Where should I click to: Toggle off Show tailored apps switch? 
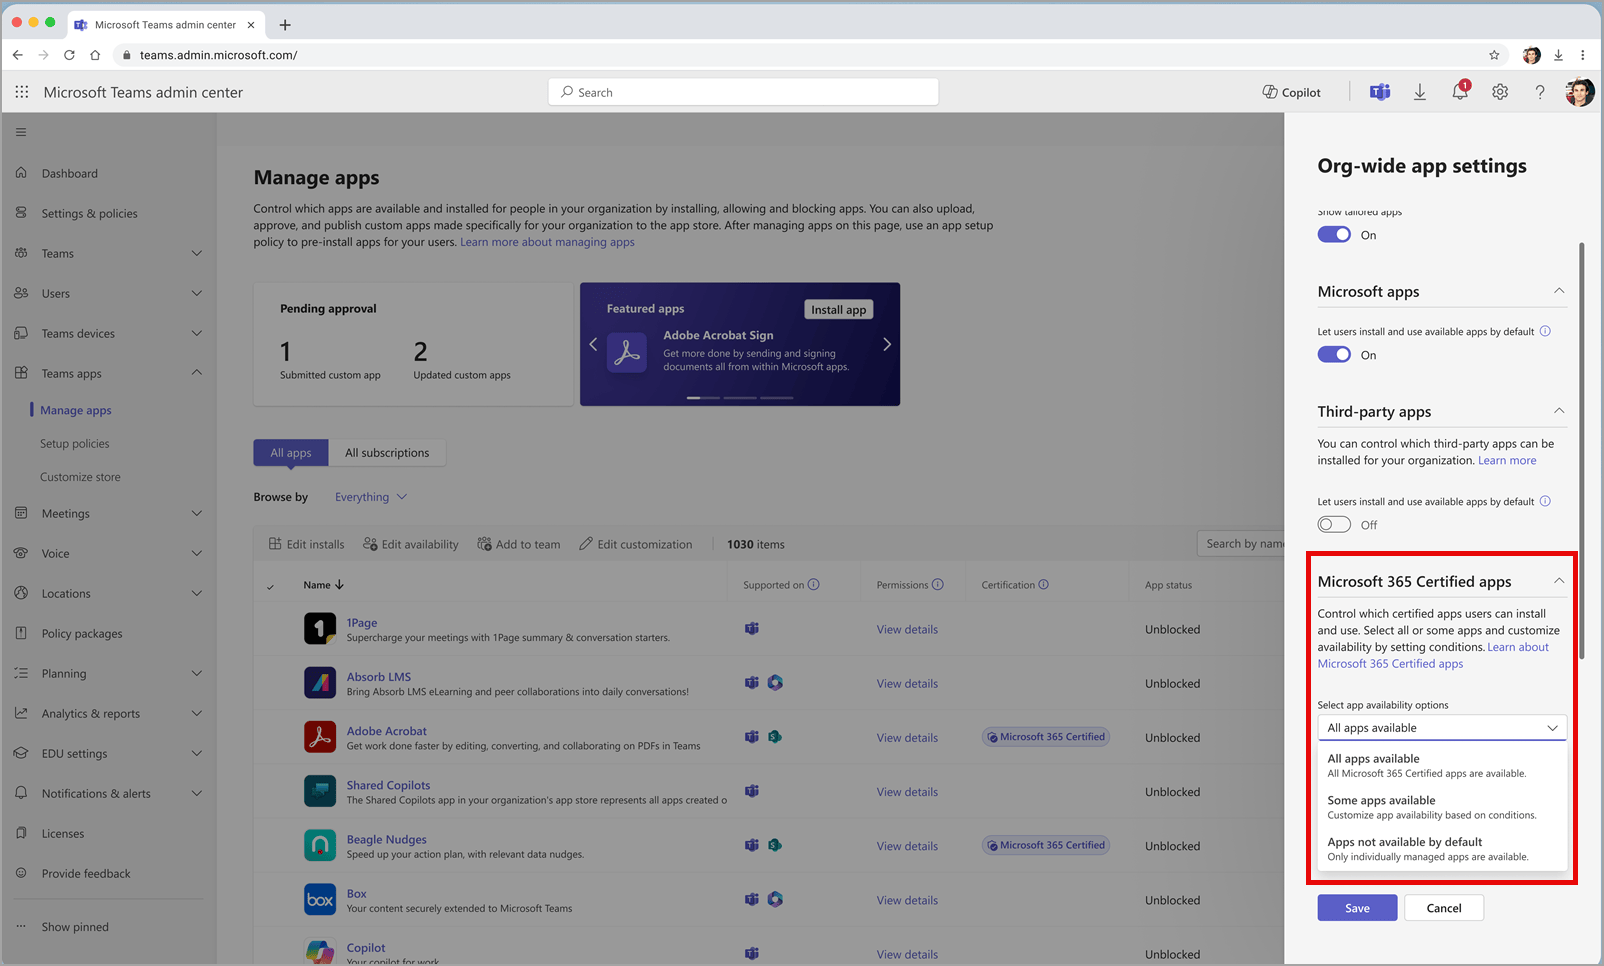[x=1334, y=235]
